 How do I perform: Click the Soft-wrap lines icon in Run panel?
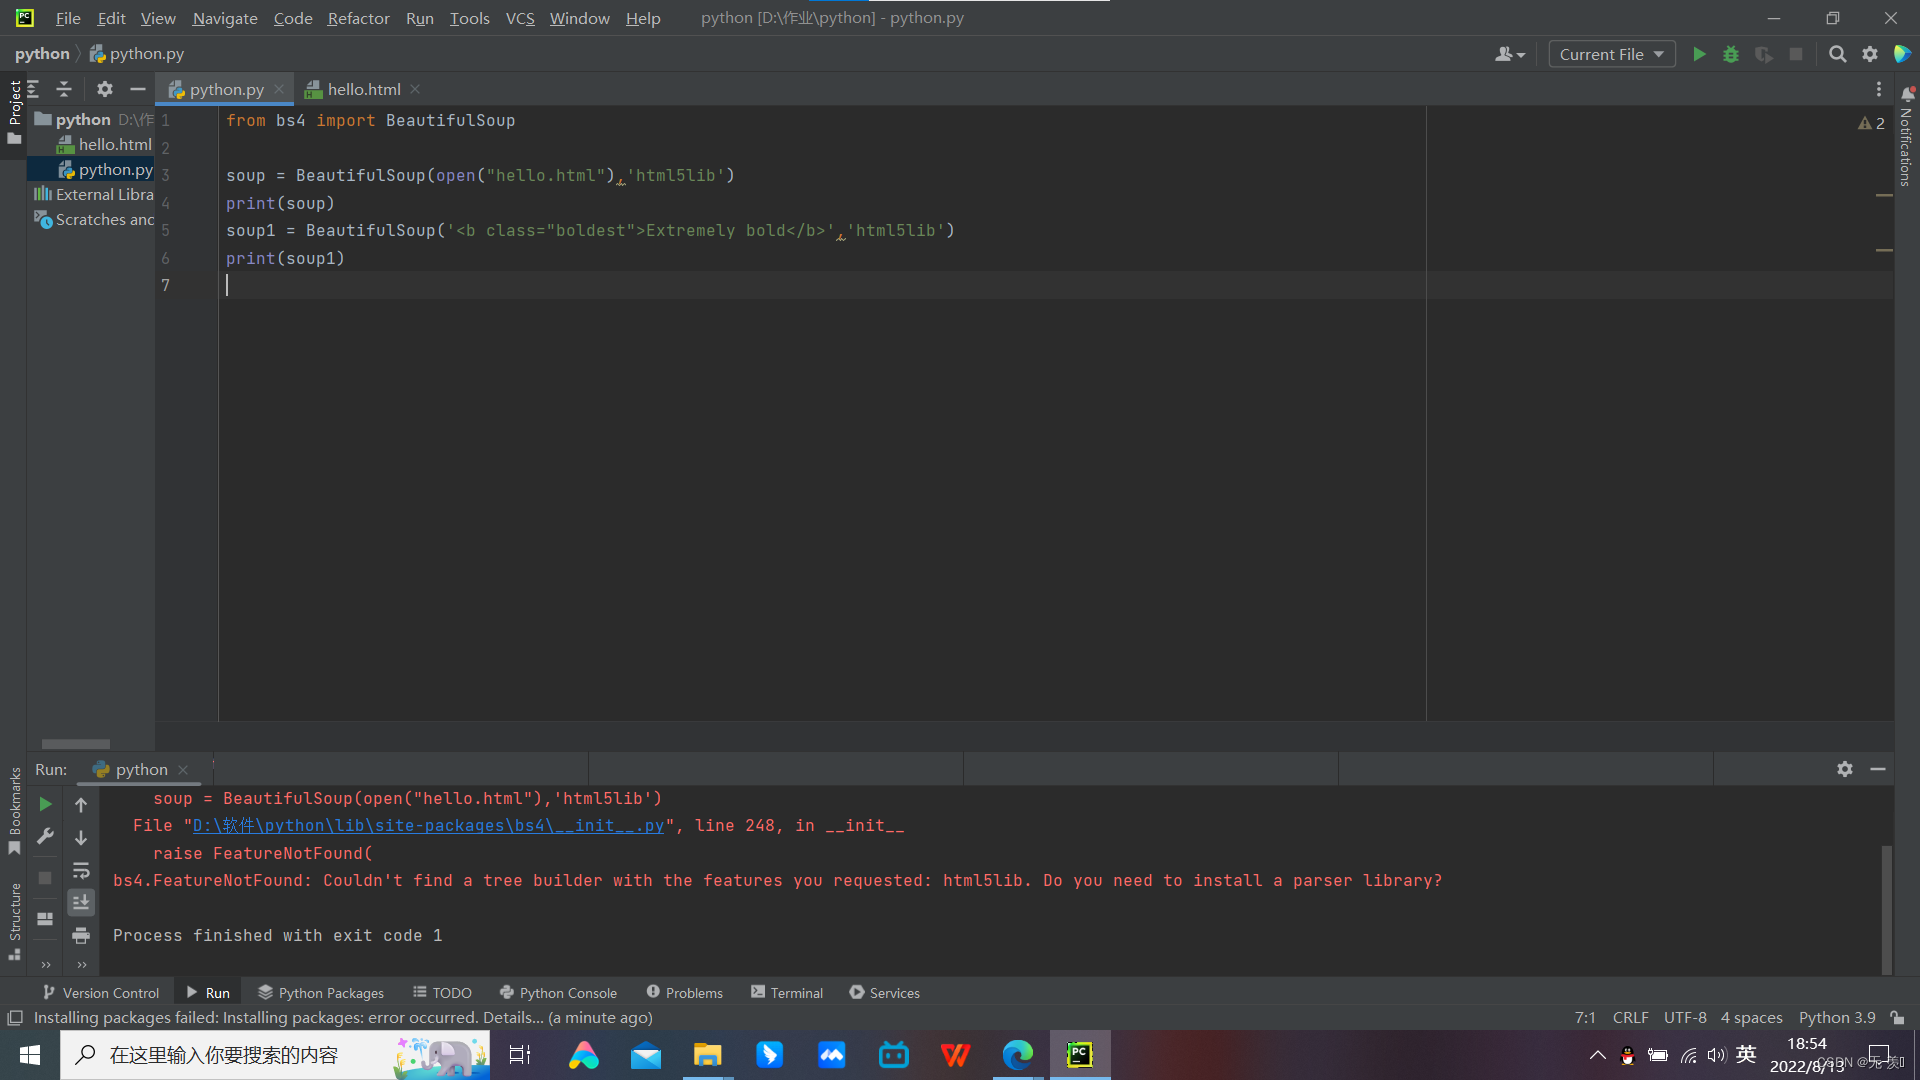[82, 869]
